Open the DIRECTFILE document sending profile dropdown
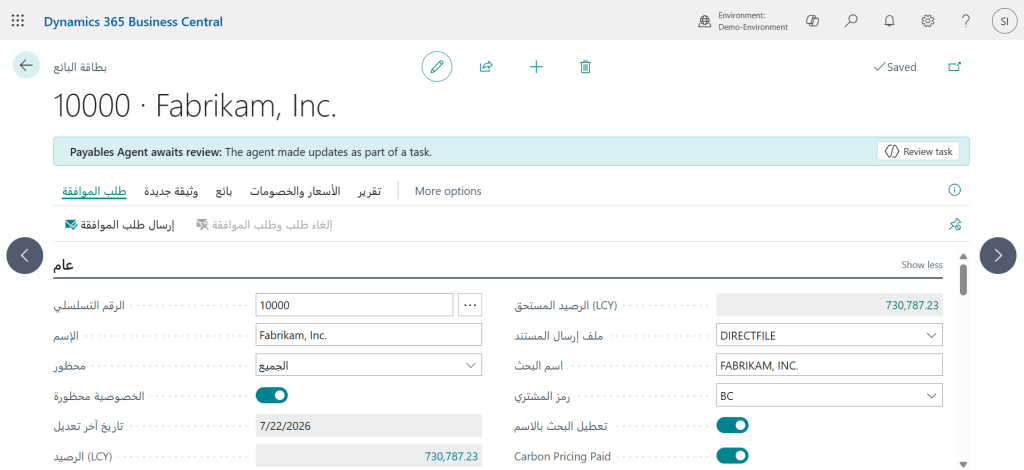This screenshot has width=1024, height=470. click(829, 335)
